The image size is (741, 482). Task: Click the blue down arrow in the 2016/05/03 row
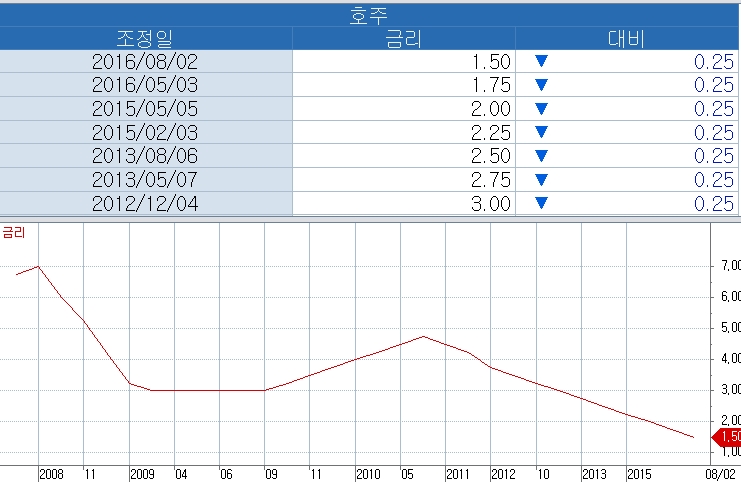click(x=542, y=85)
